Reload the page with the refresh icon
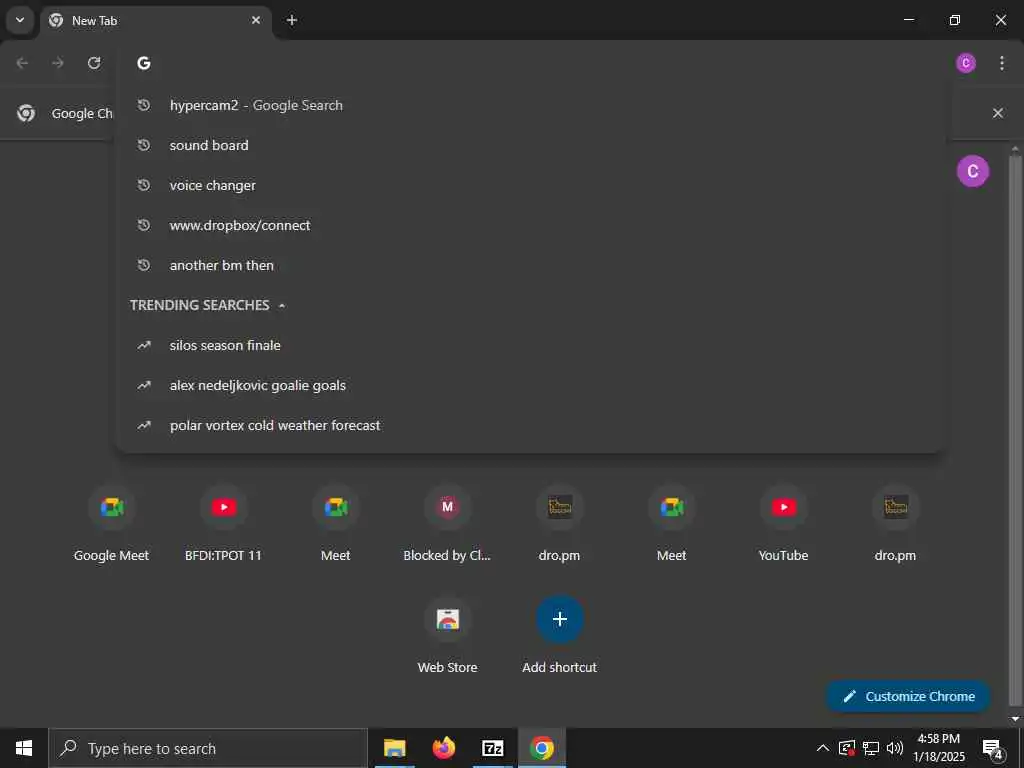Viewport: 1024px width, 768px height. (94, 63)
